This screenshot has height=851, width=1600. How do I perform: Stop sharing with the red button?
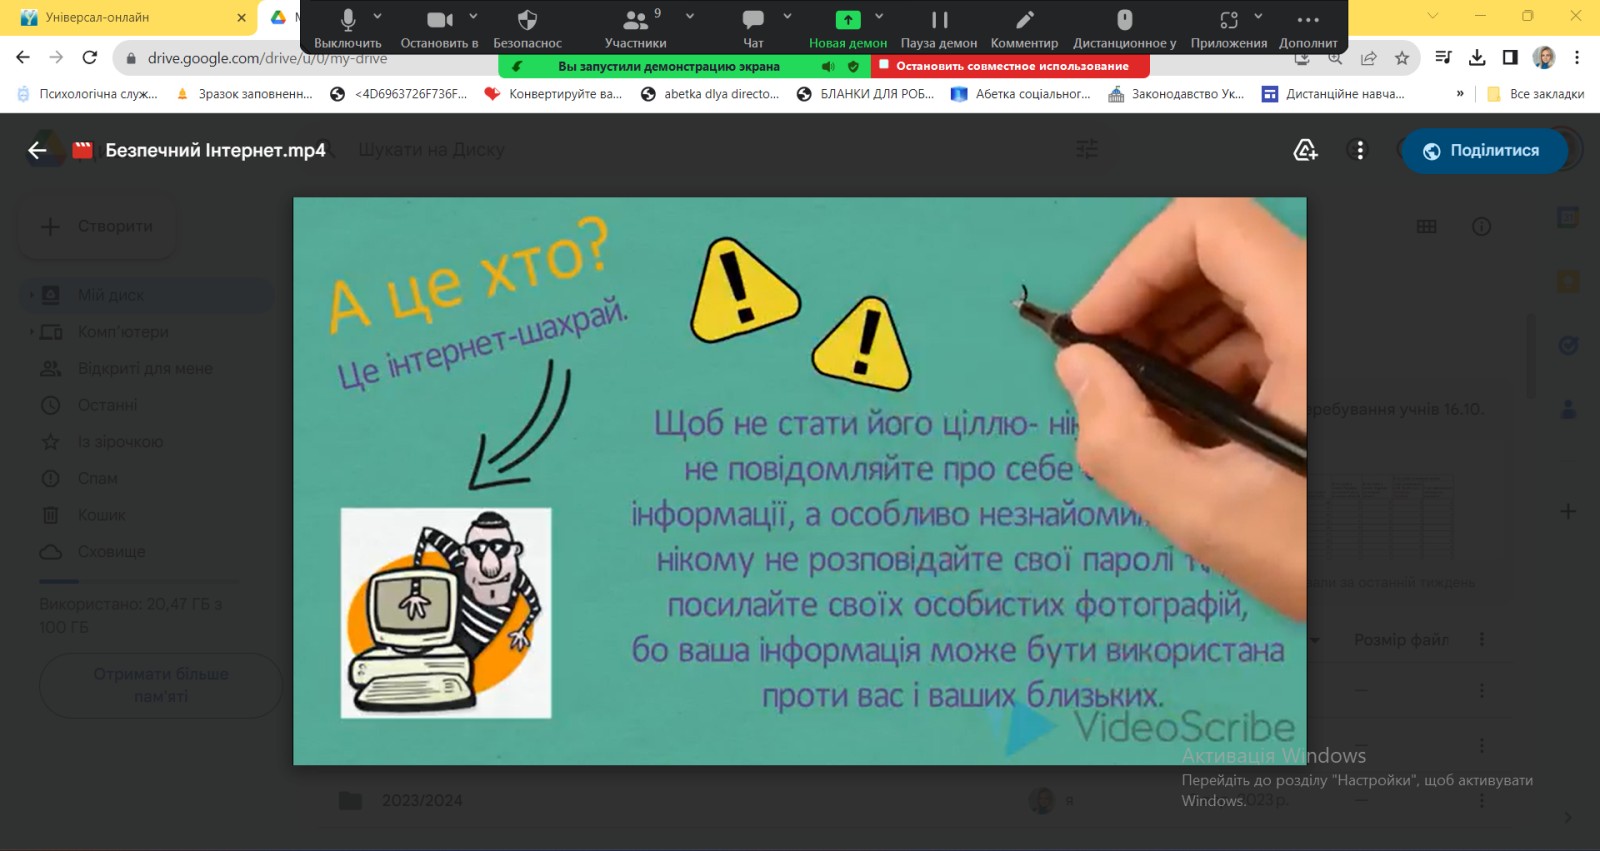[1010, 66]
